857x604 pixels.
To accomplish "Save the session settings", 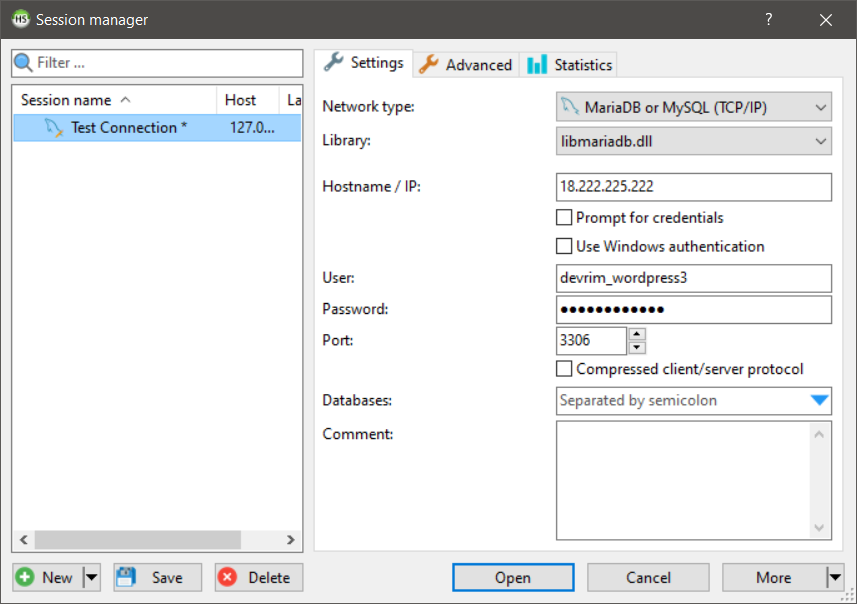I will tap(157, 577).
